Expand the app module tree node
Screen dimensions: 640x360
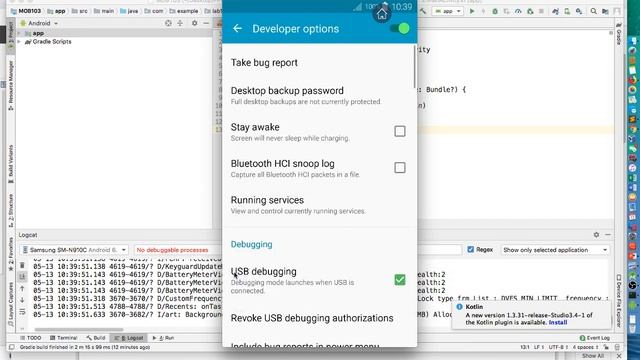pyautogui.click(x=19, y=33)
